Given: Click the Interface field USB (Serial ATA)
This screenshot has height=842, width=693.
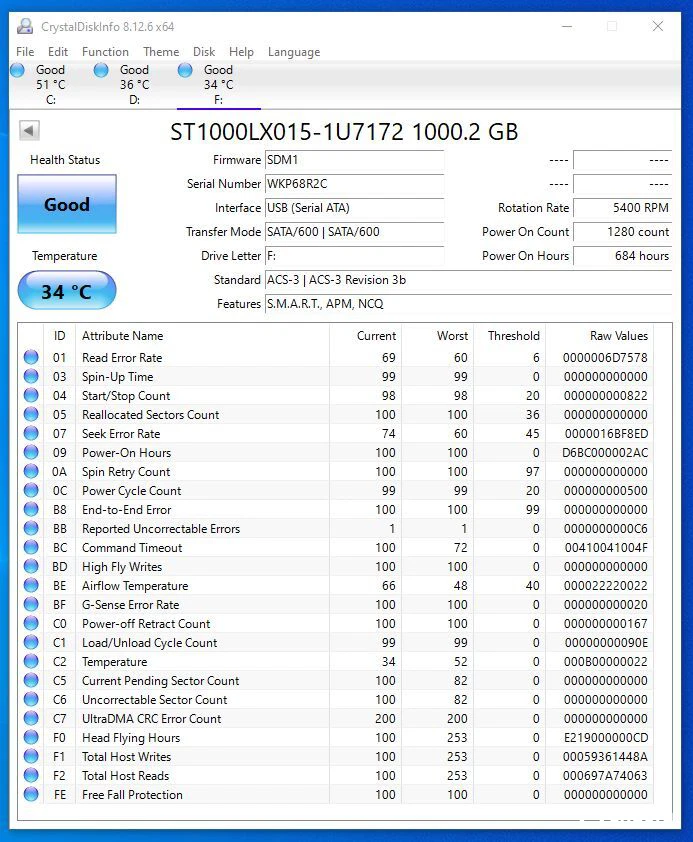Looking at the screenshot, I should click(354, 208).
